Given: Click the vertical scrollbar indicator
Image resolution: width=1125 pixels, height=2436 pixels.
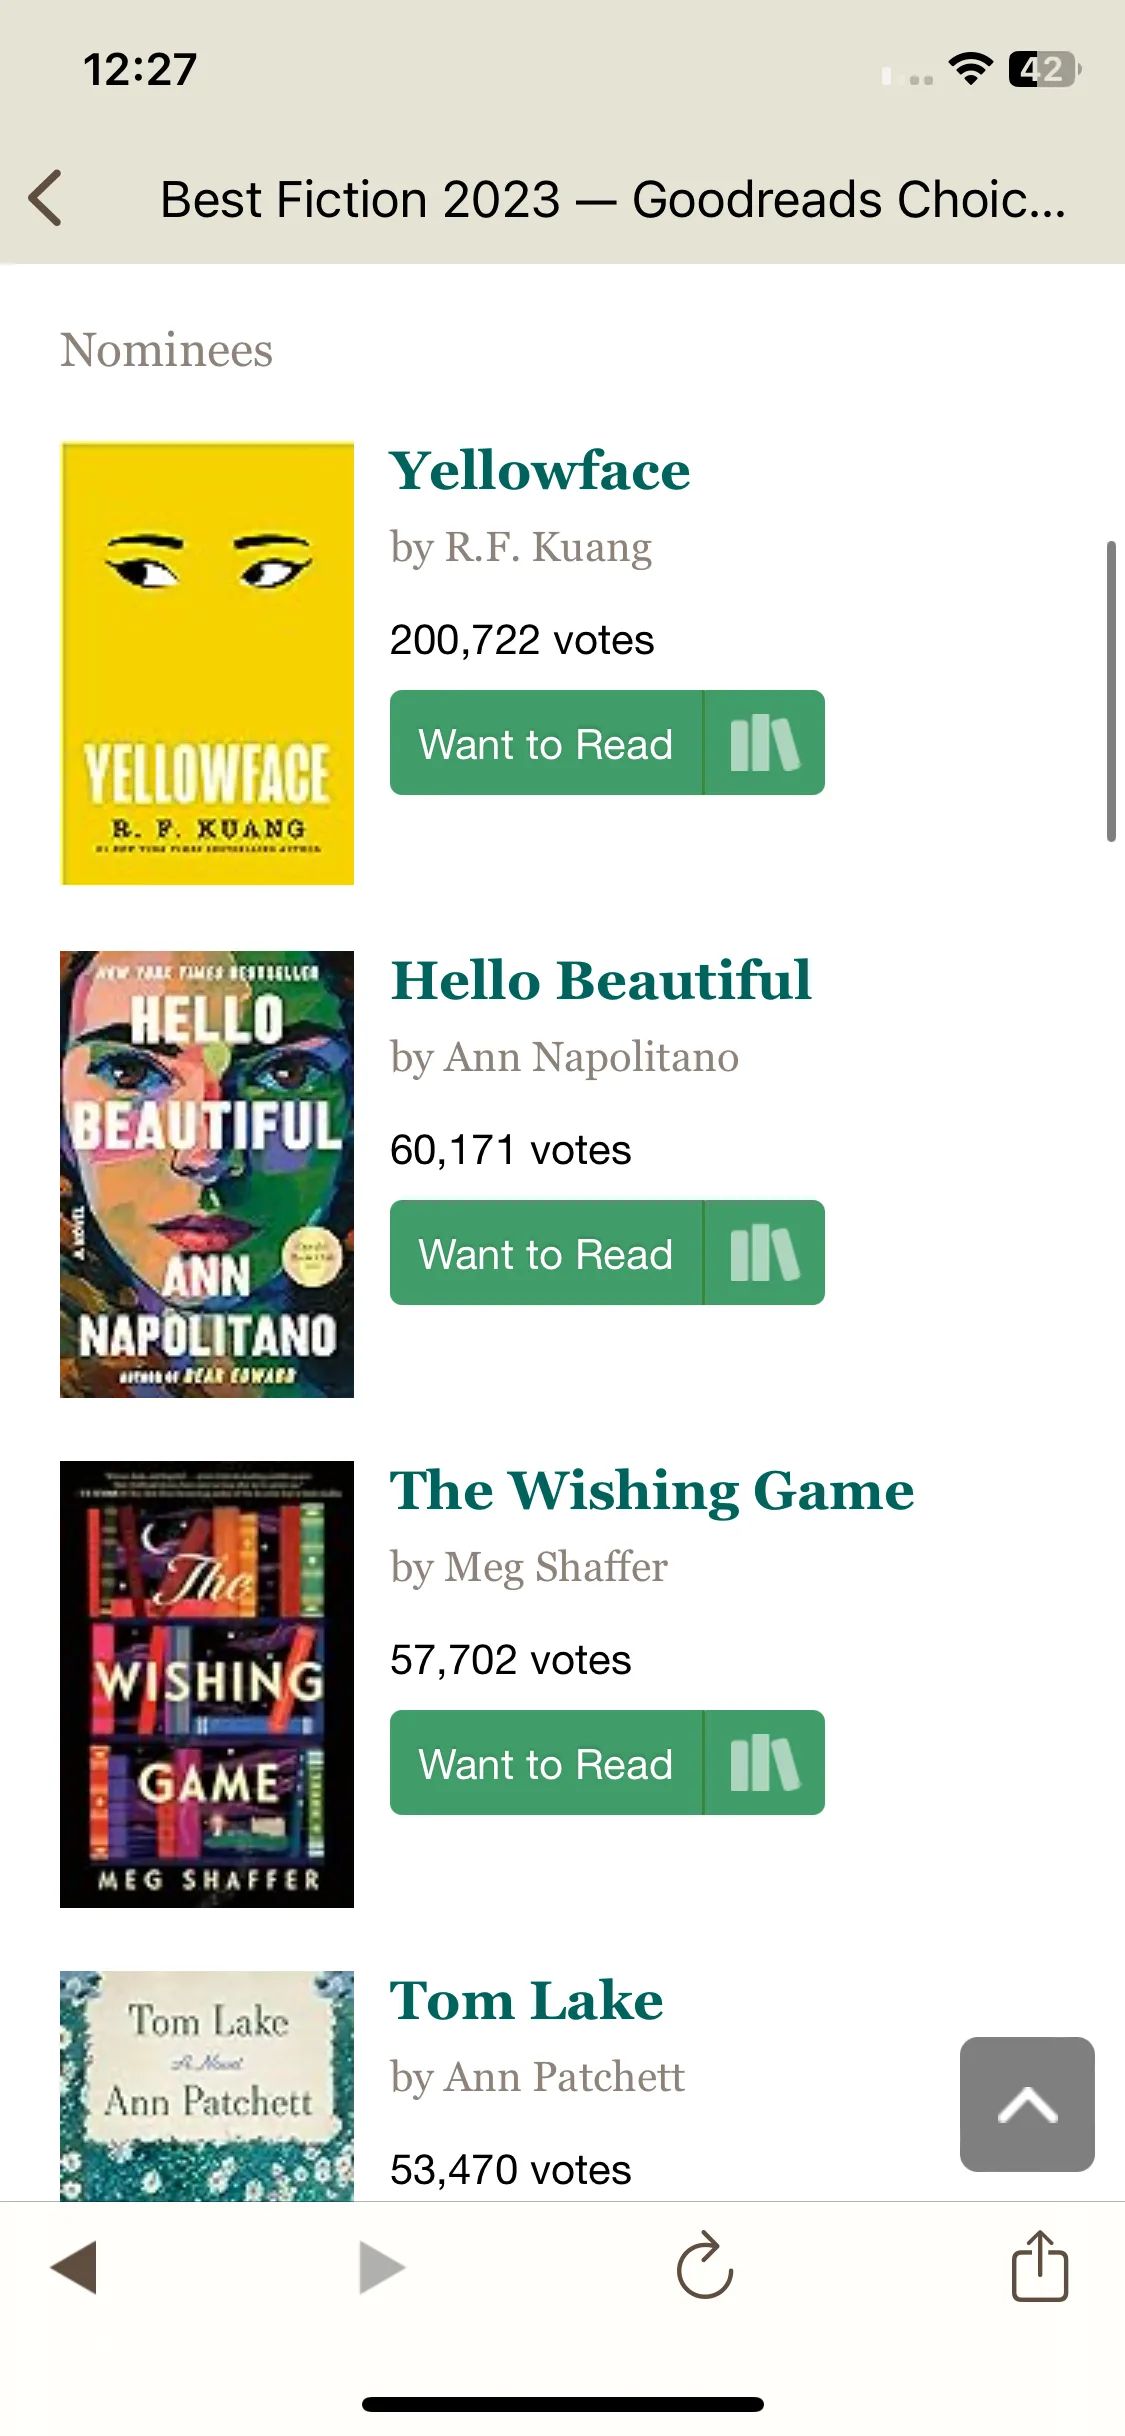Looking at the screenshot, I should (1110, 691).
